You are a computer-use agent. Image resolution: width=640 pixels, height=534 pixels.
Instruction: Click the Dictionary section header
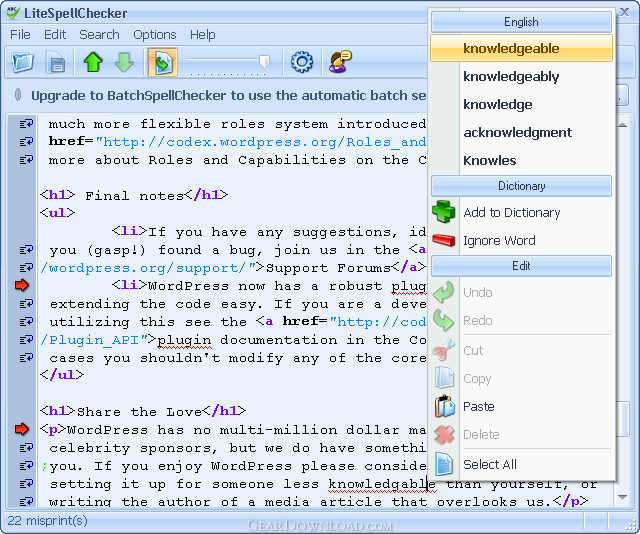(521, 186)
